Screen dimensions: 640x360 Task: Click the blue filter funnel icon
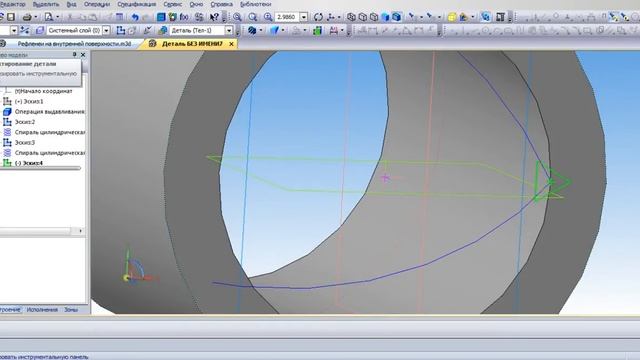[x=274, y=30]
